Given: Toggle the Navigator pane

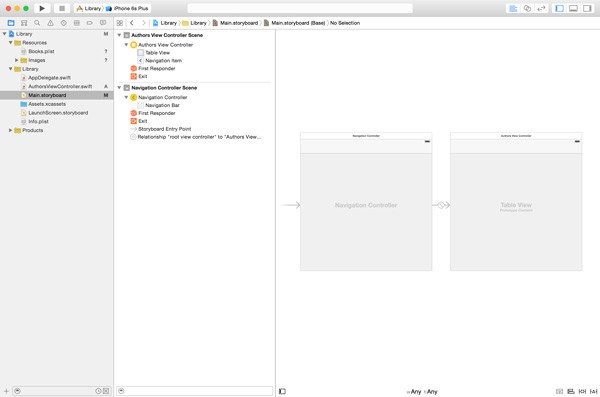Looking at the screenshot, I should 559,8.
